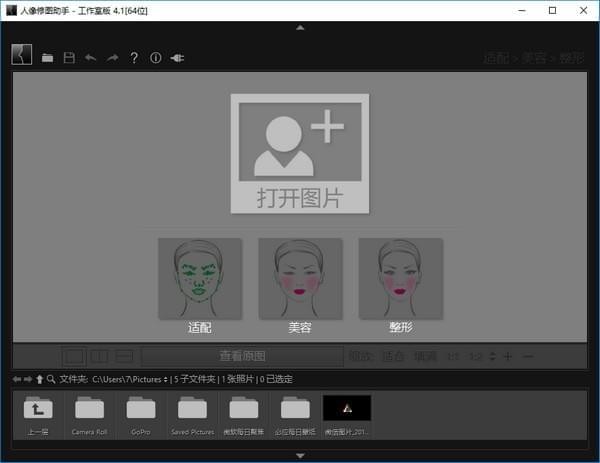Click the plug-in connector icon
Viewport: 600px width, 463px height.
(x=178, y=58)
